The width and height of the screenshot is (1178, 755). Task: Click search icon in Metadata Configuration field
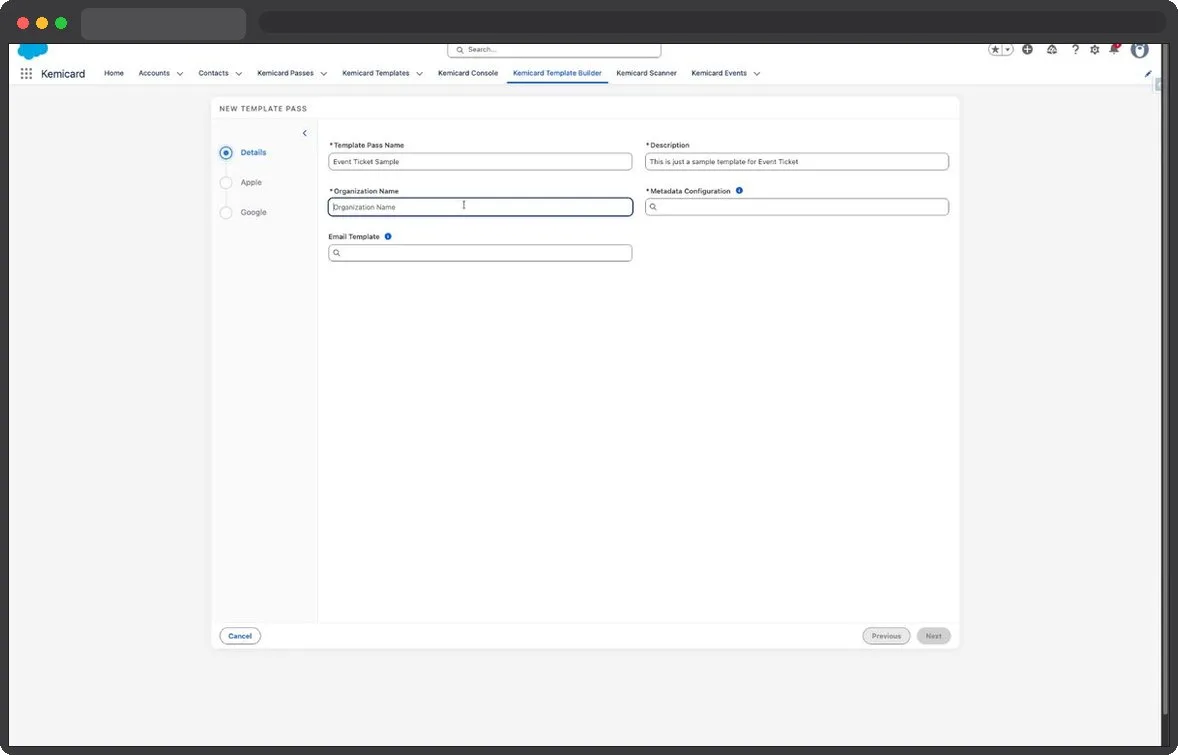(653, 207)
